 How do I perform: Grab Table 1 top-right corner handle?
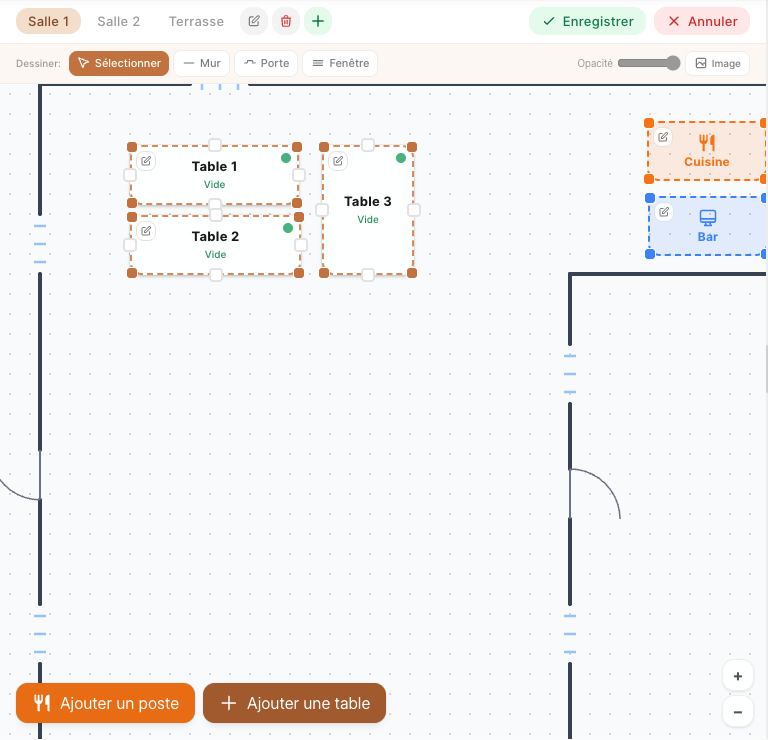tap(297, 147)
